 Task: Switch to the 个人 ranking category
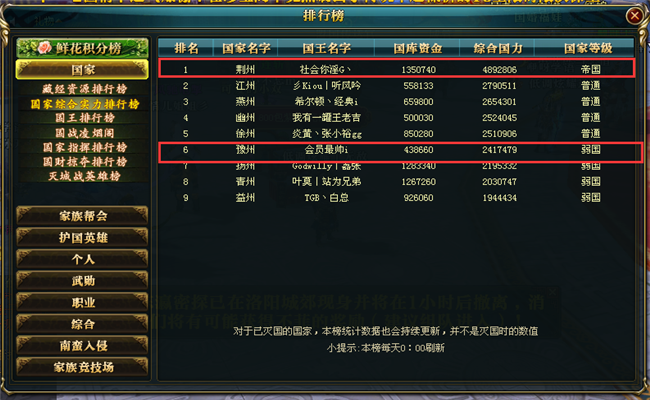point(82,259)
